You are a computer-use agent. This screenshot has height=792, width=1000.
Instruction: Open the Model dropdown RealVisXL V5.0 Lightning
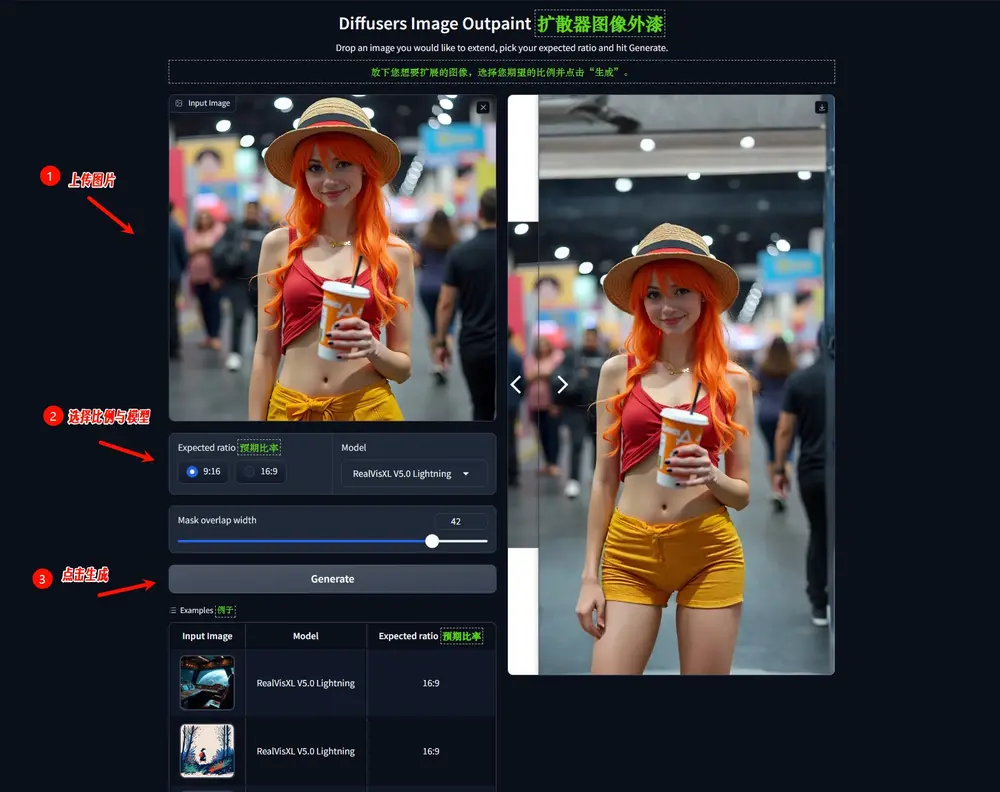coord(414,474)
